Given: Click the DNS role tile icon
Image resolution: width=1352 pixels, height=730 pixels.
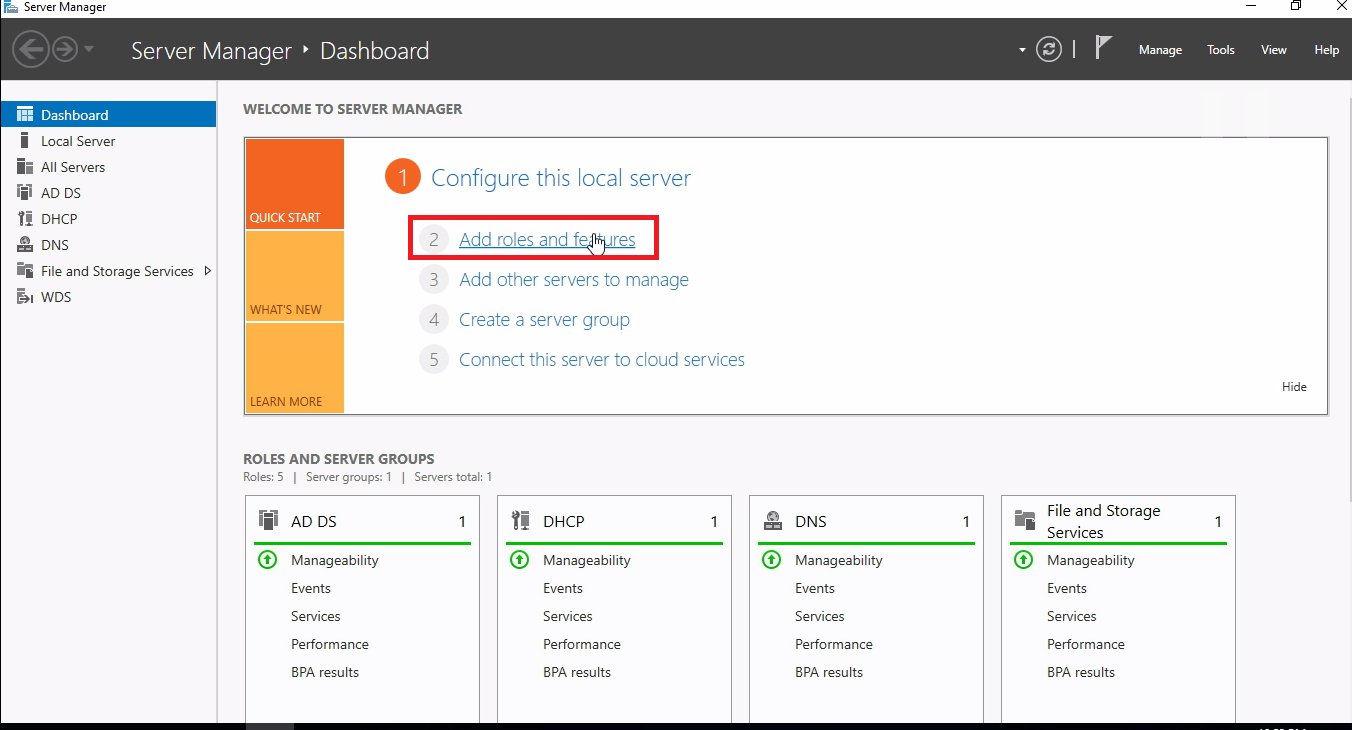Looking at the screenshot, I should (x=772, y=520).
